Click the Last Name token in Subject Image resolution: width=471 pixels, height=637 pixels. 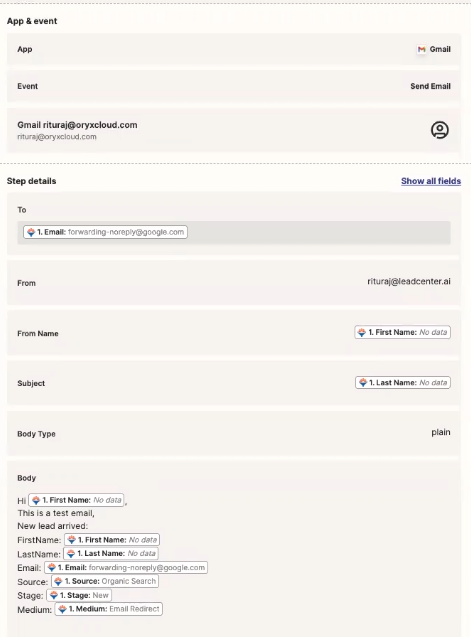tap(403, 383)
